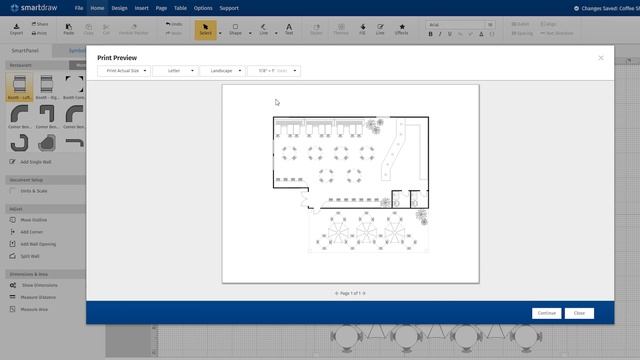Viewport: 640px width, 360px height.
Task: Toggle bold formatting
Action: click(x=430, y=34)
